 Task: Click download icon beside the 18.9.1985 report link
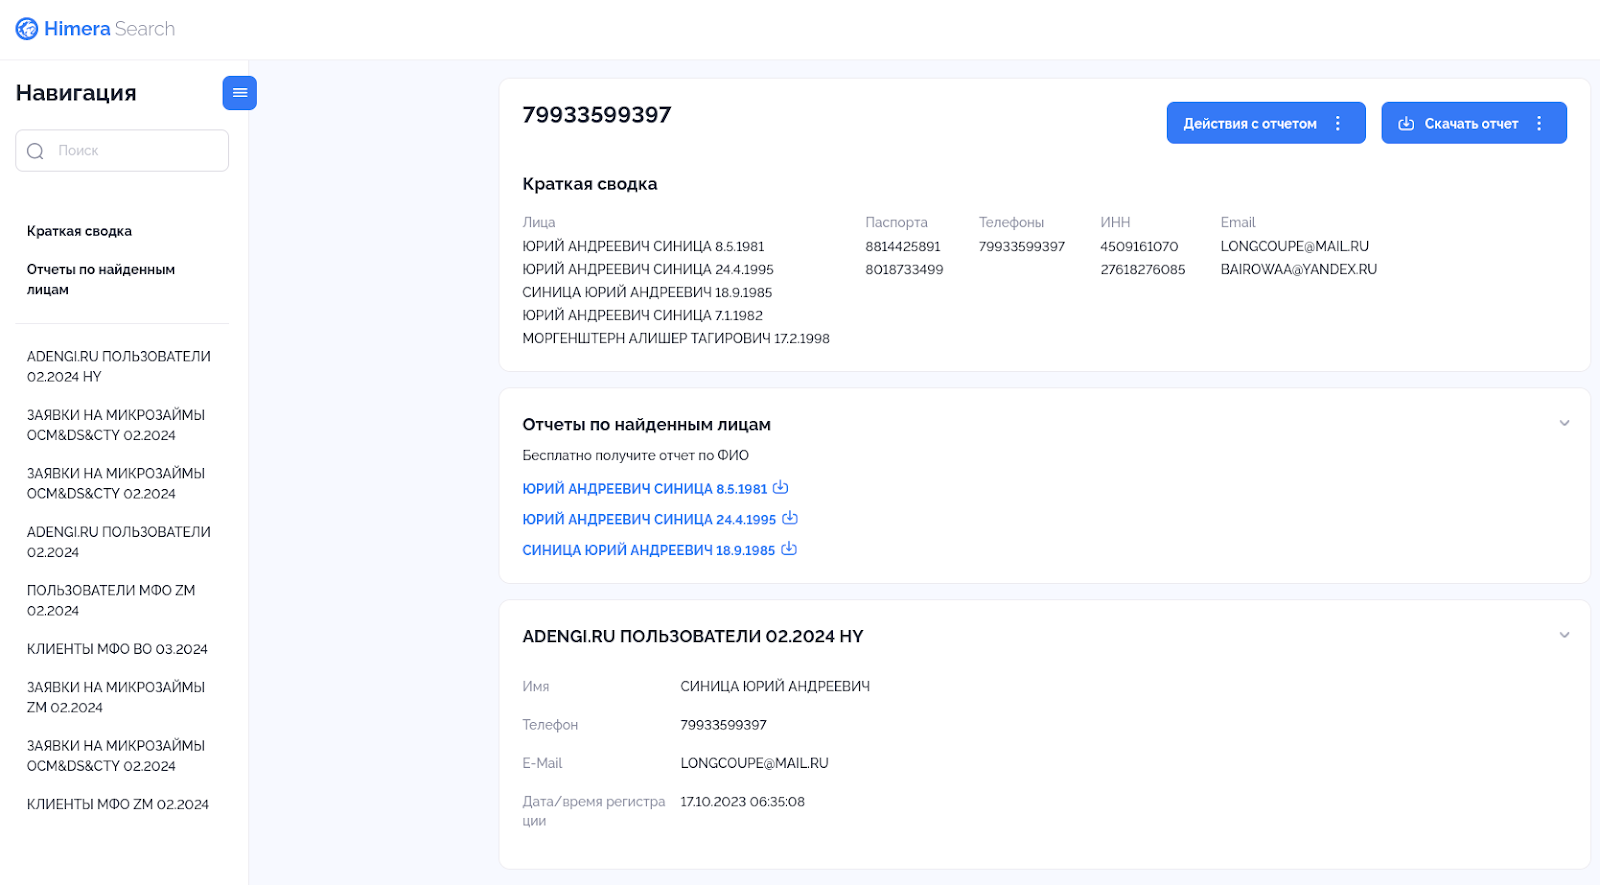click(x=789, y=549)
